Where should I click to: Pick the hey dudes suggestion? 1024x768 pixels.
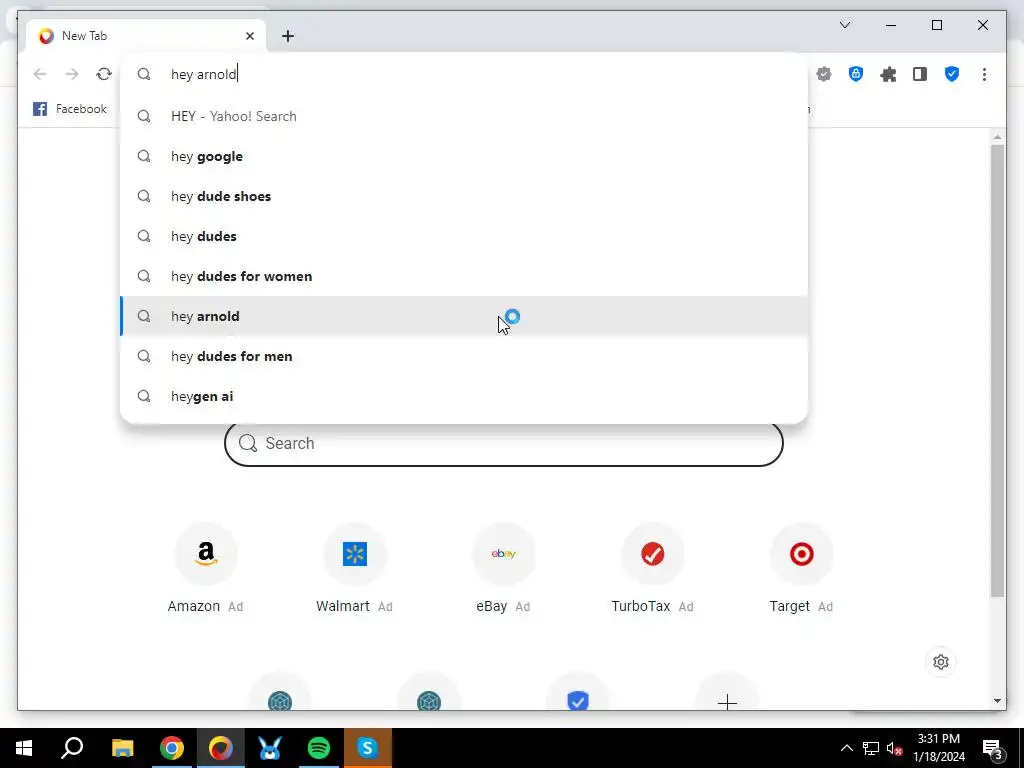click(464, 236)
